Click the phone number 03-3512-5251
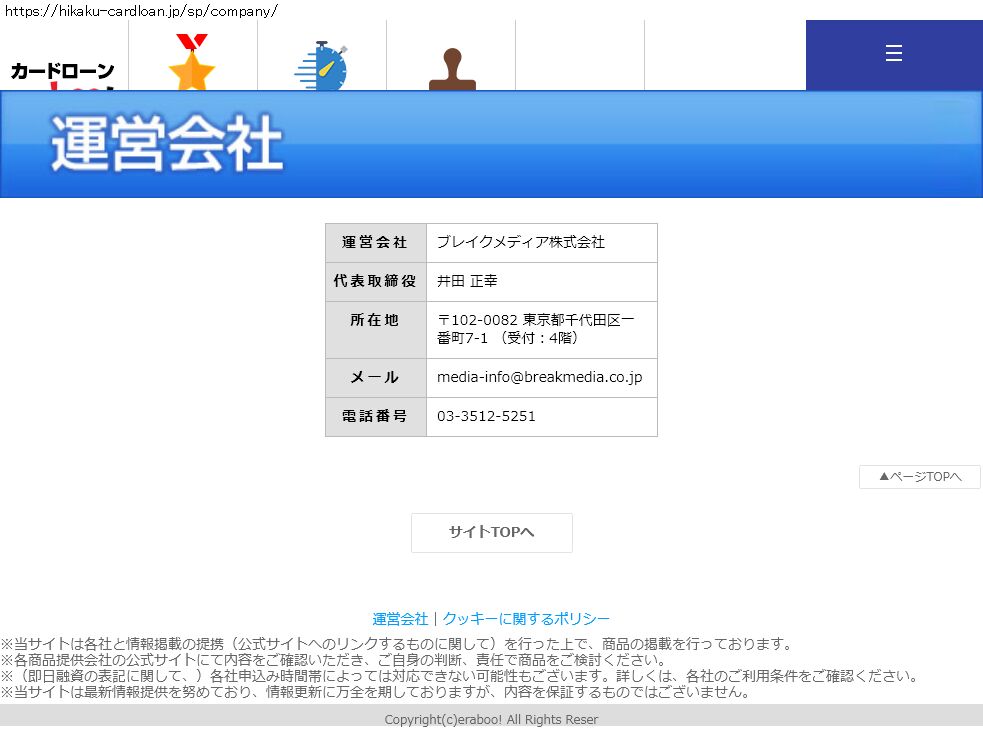This screenshot has height=729, width=983. click(486, 416)
